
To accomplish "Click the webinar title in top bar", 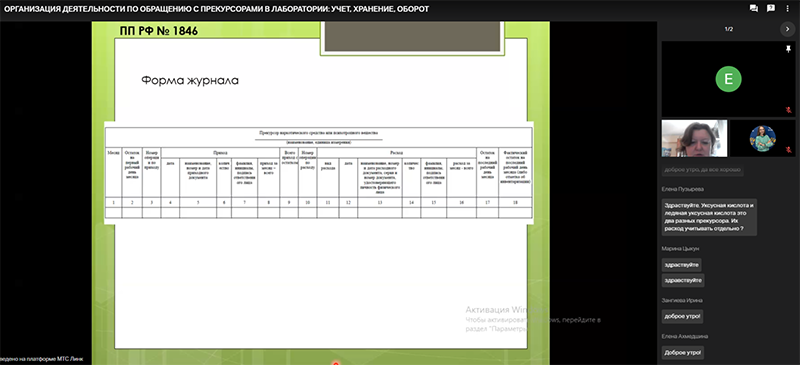I will coord(217,9).
